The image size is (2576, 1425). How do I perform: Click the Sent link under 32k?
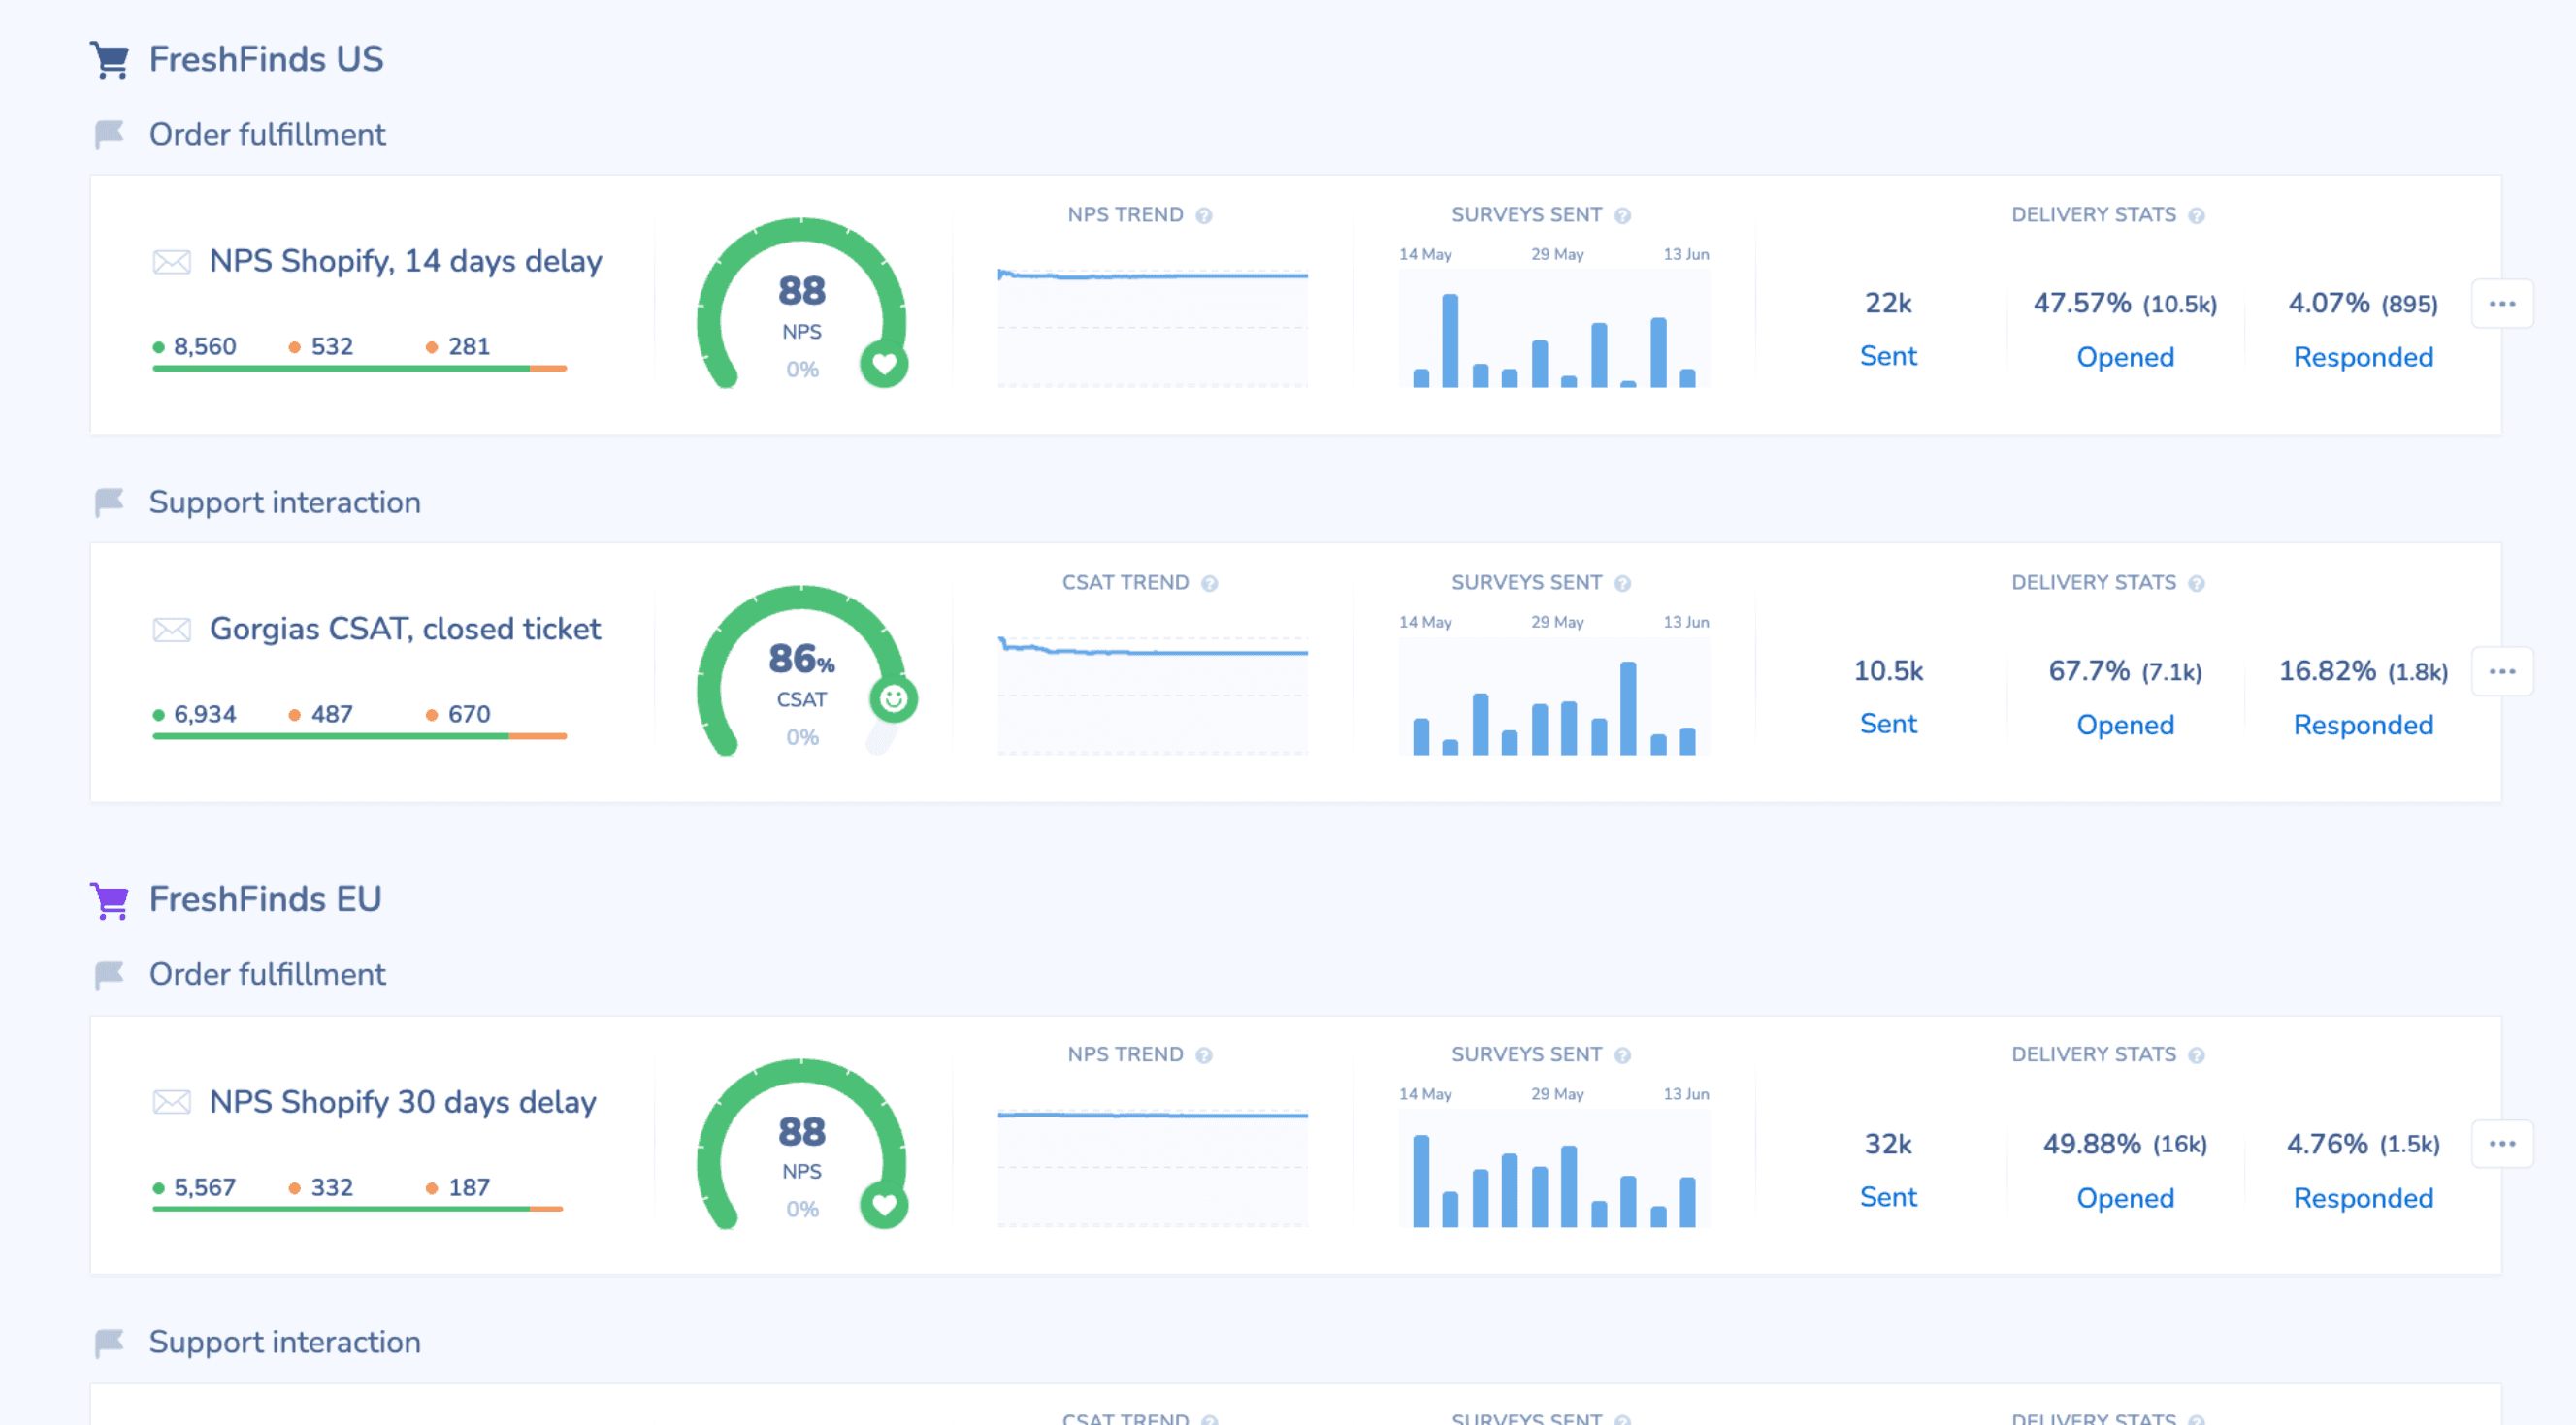(1888, 1197)
